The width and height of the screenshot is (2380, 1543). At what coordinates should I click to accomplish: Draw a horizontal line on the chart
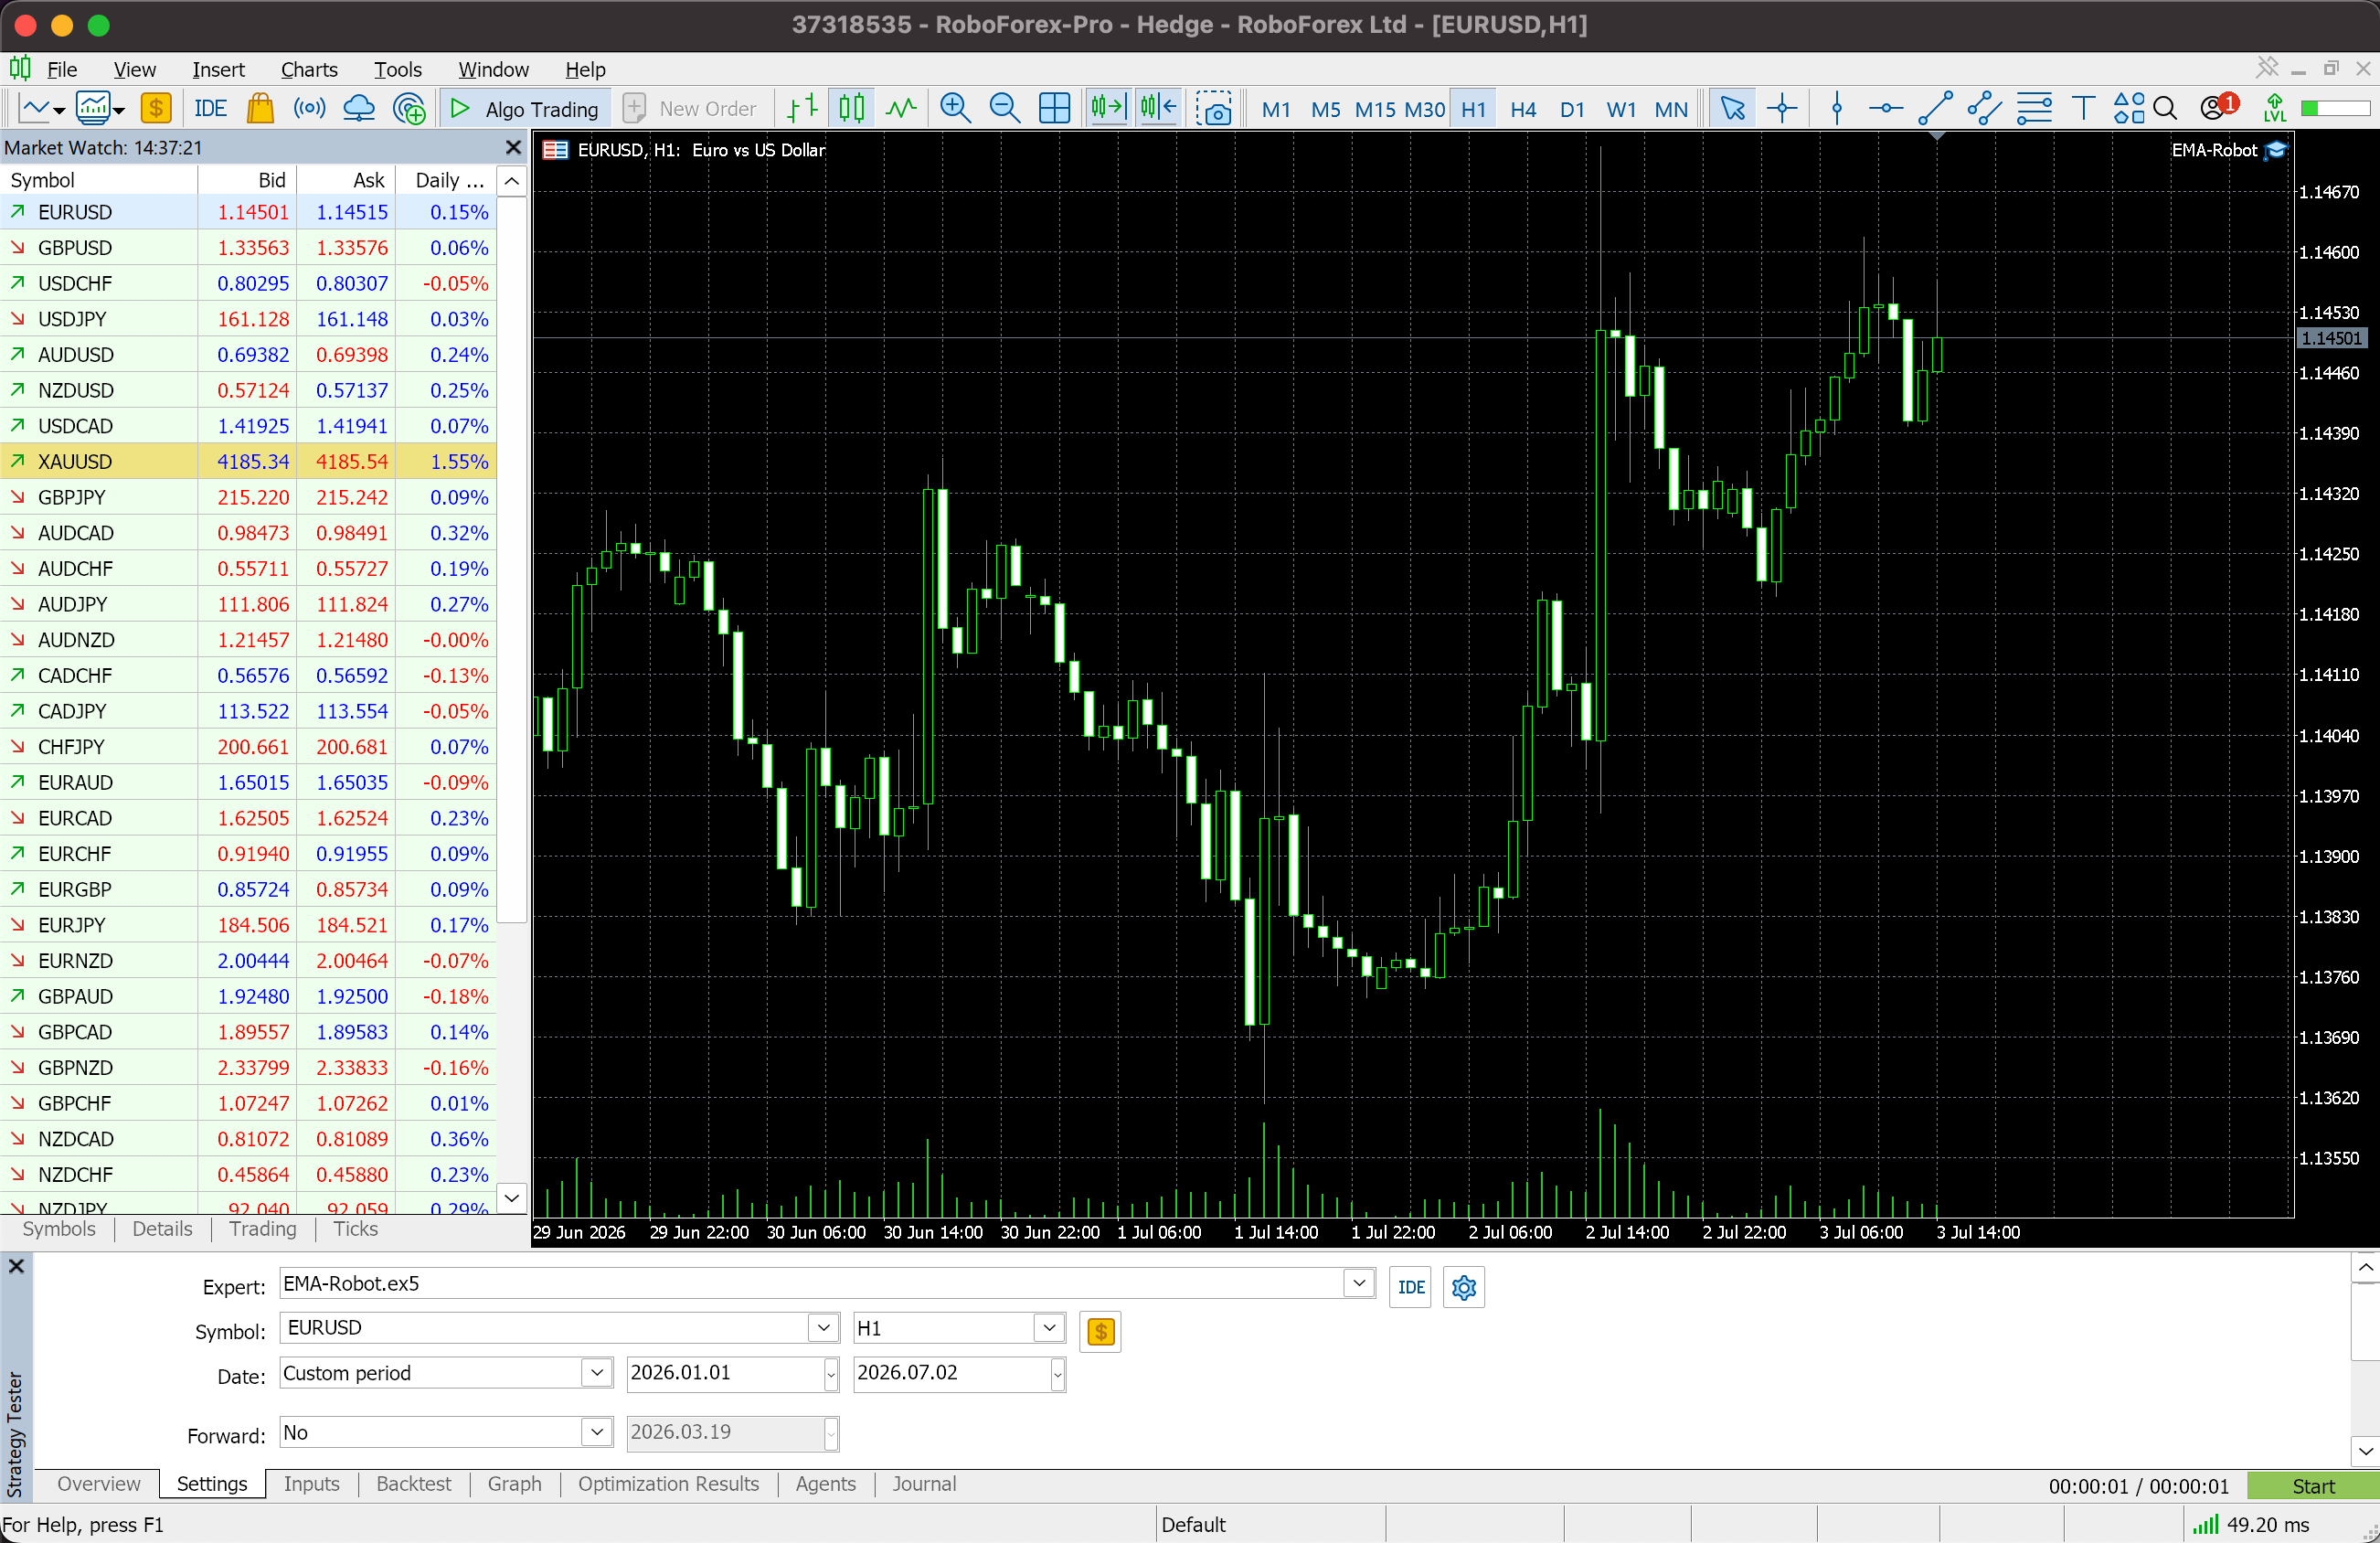tap(1886, 108)
